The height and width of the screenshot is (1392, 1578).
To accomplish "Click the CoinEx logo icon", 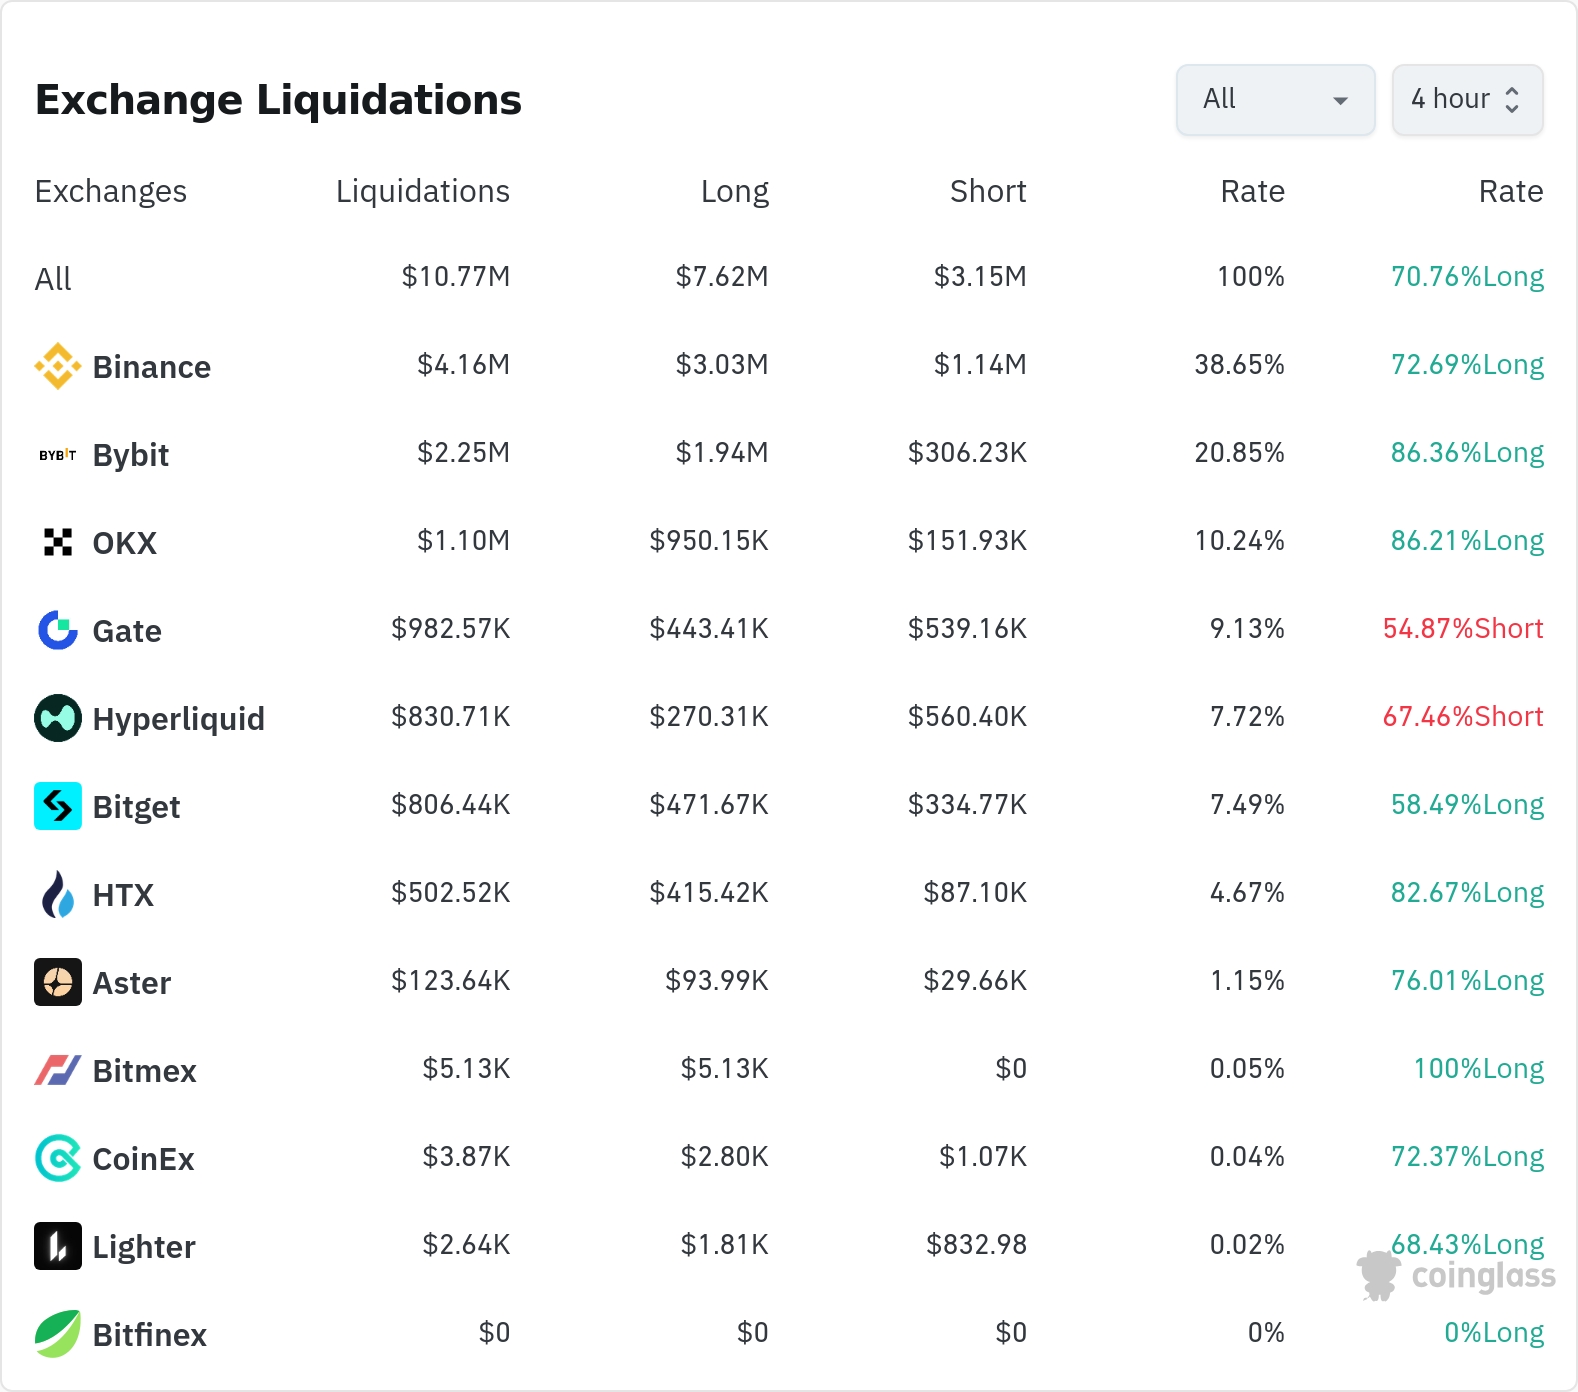I will coord(58,1158).
